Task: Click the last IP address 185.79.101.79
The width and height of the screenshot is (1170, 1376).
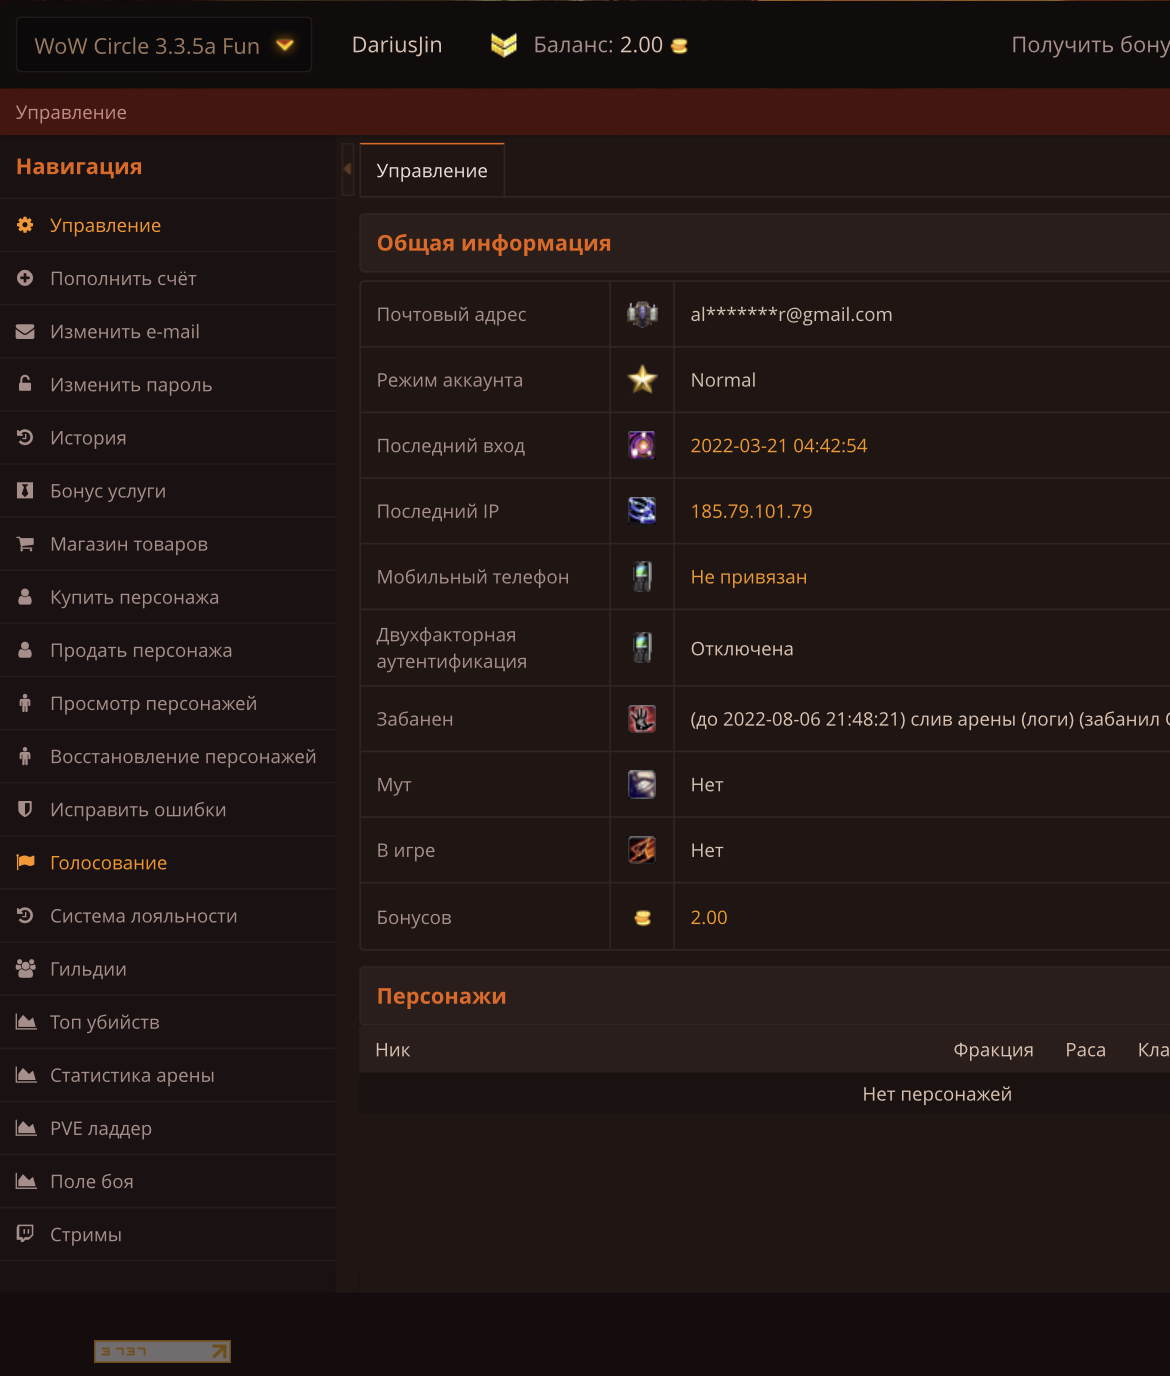Action: pyautogui.click(x=751, y=511)
